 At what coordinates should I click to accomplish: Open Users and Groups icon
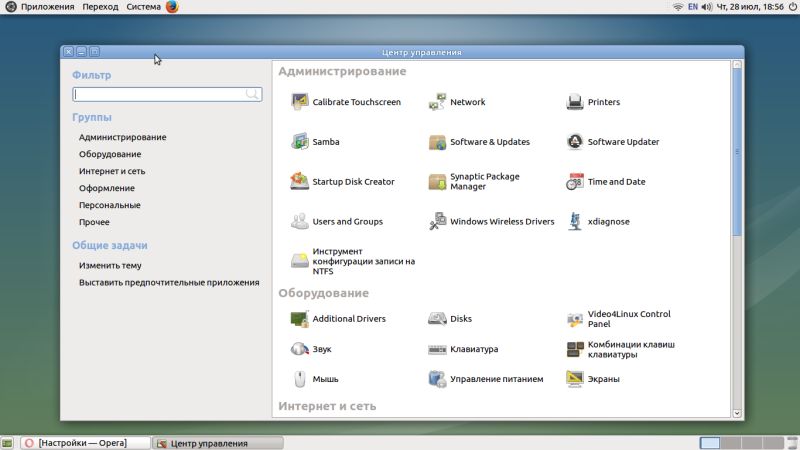pos(299,221)
